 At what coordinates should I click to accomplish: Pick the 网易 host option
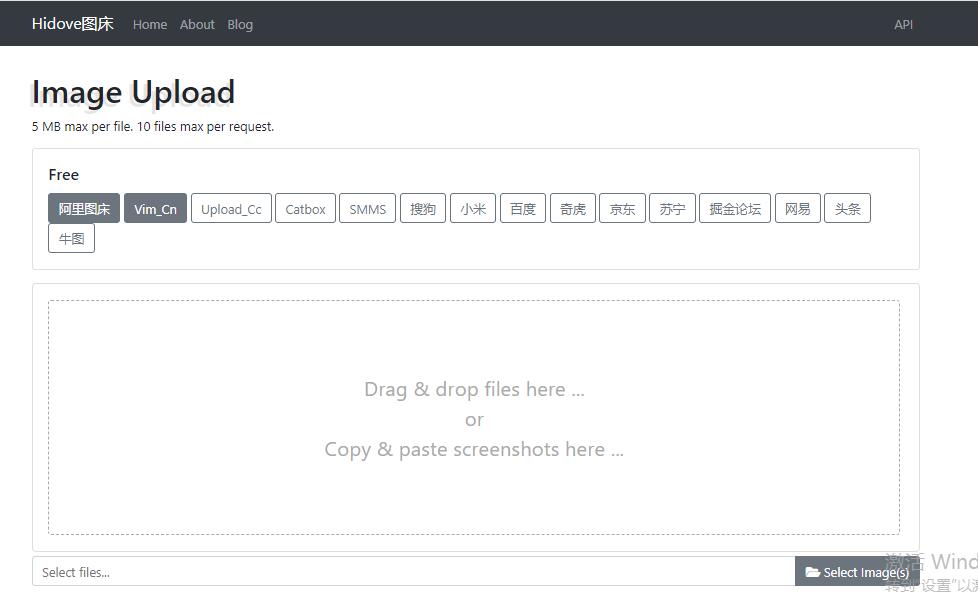[797, 209]
